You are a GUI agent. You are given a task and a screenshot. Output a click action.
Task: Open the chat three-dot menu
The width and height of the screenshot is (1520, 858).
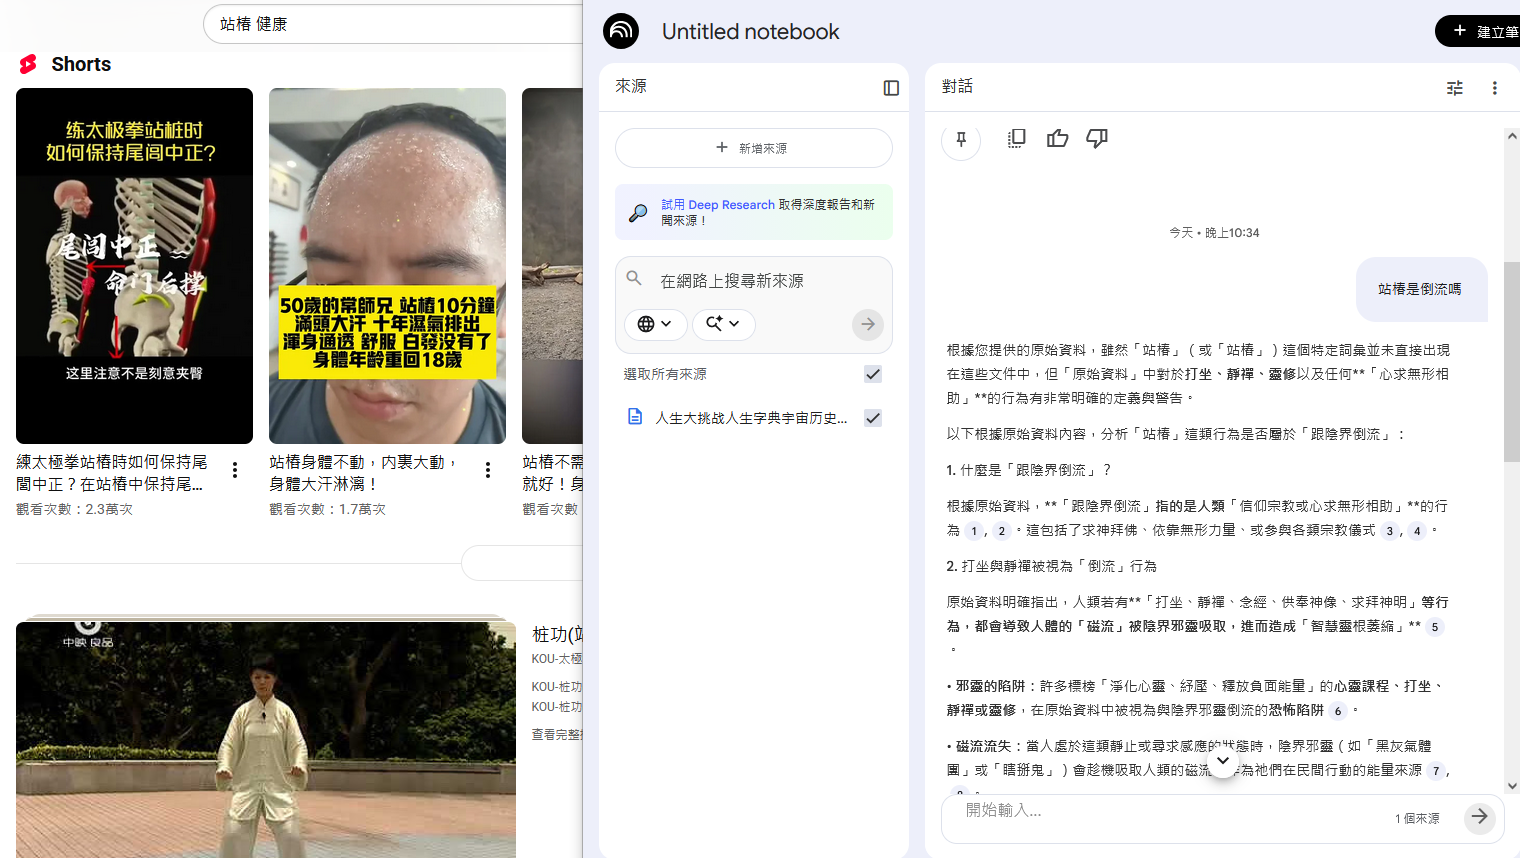[x=1495, y=88]
